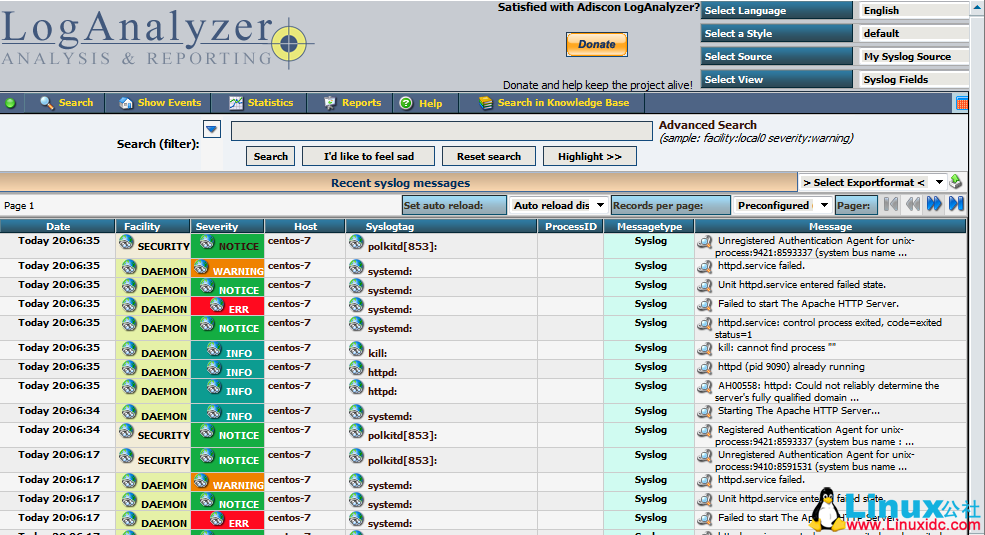Open the Select Exportformat dropdown
The image size is (985, 535).
(873, 183)
